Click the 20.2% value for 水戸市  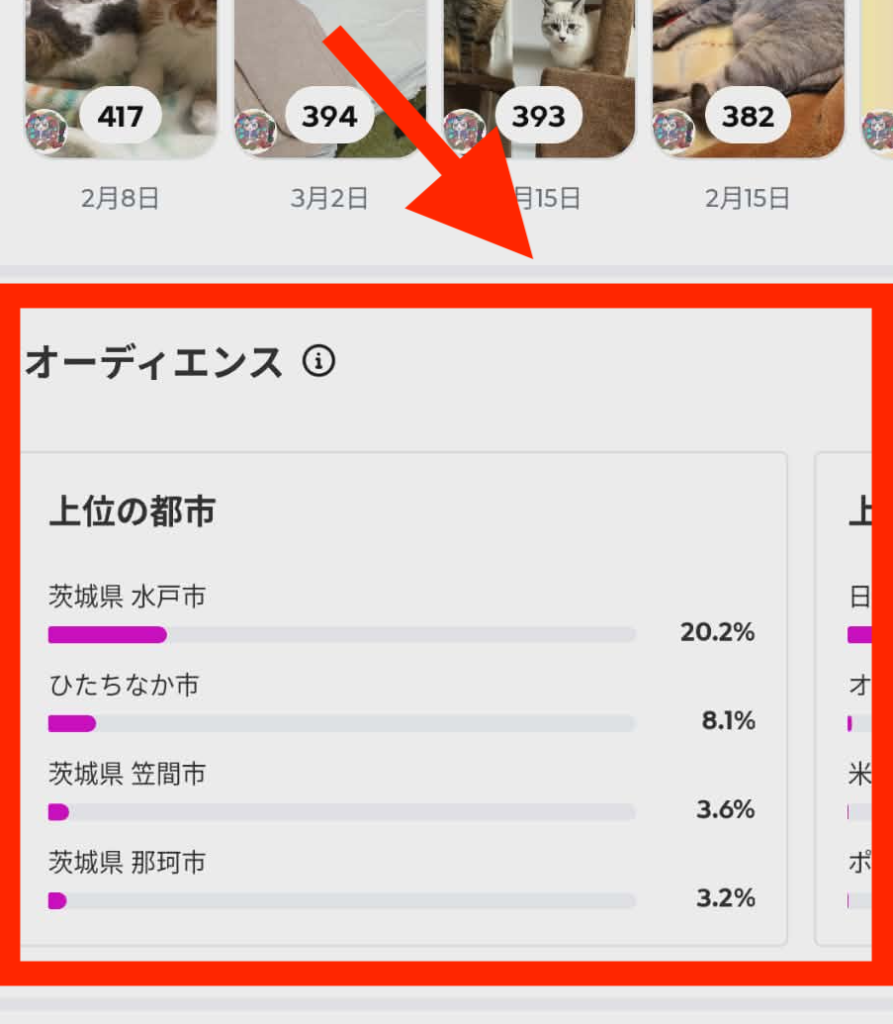[x=717, y=632]
